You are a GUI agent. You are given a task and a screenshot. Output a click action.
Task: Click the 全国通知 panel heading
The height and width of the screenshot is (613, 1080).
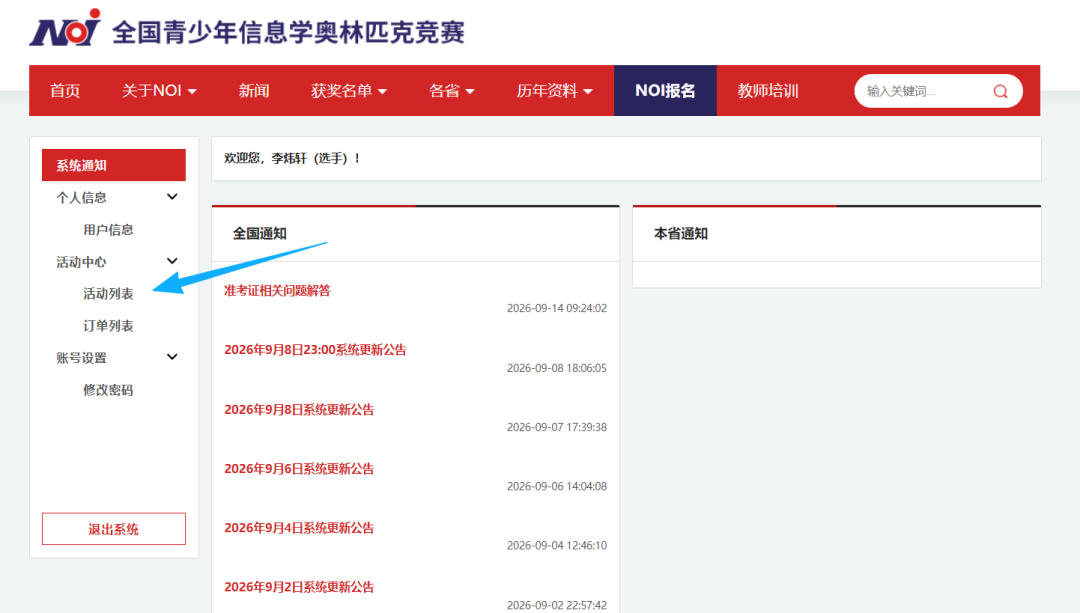(x=260, y=233)
